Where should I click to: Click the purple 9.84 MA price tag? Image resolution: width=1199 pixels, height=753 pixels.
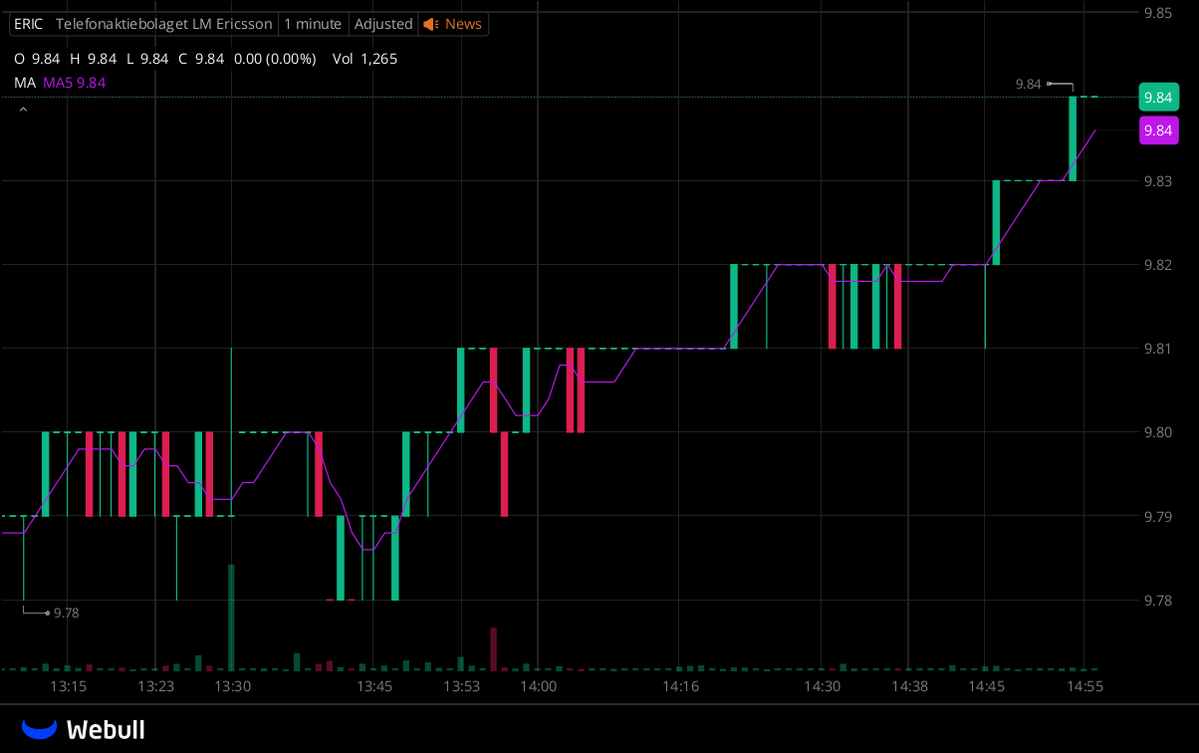(x=1158, y=130)
